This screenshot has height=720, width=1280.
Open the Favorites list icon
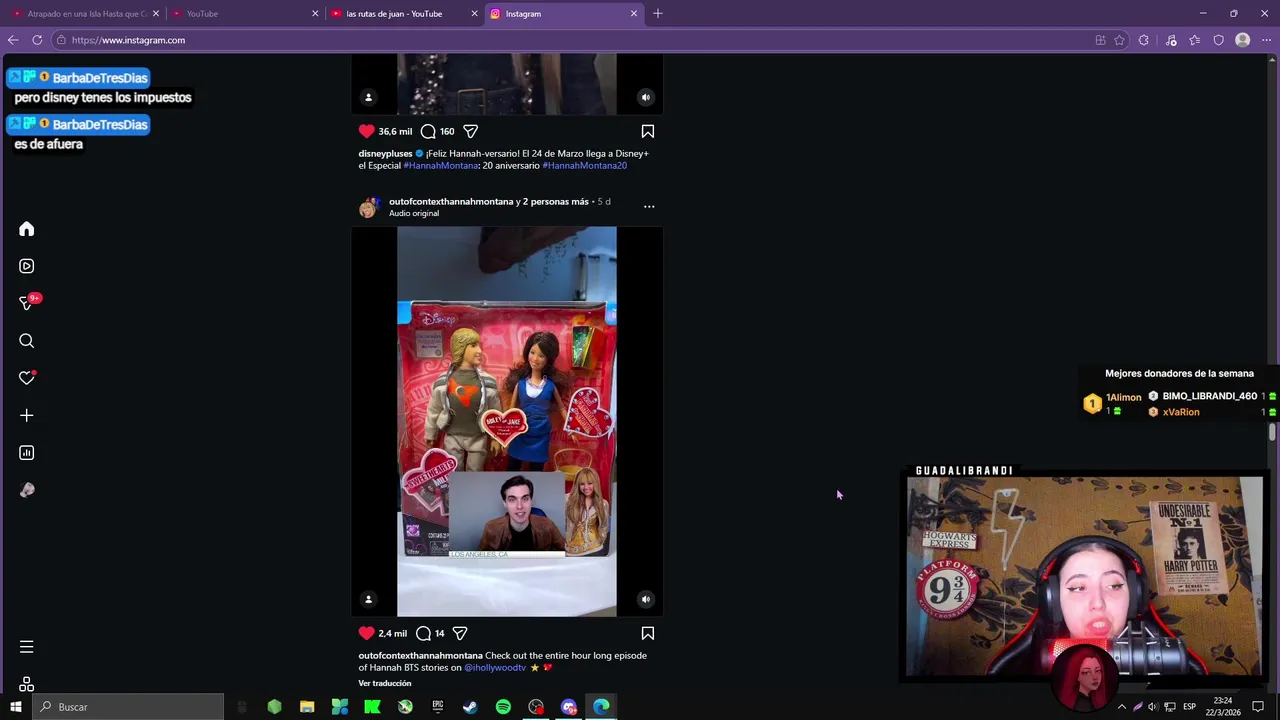1194,40
